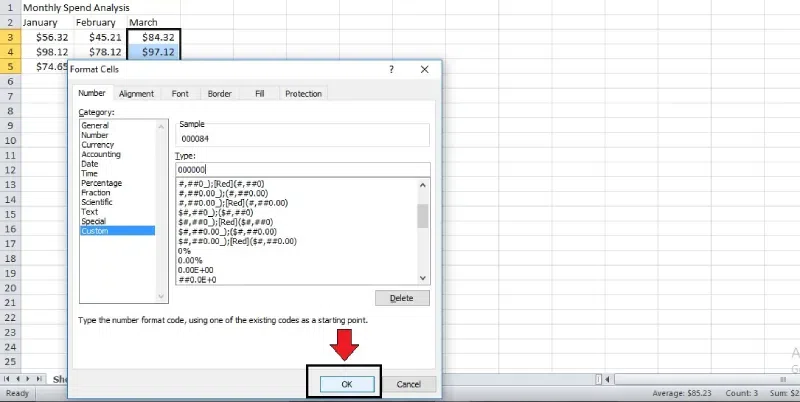This screenshot has height=402, width=800.
Task: Select cell with value $45.21
Action: tap(101, 37)
